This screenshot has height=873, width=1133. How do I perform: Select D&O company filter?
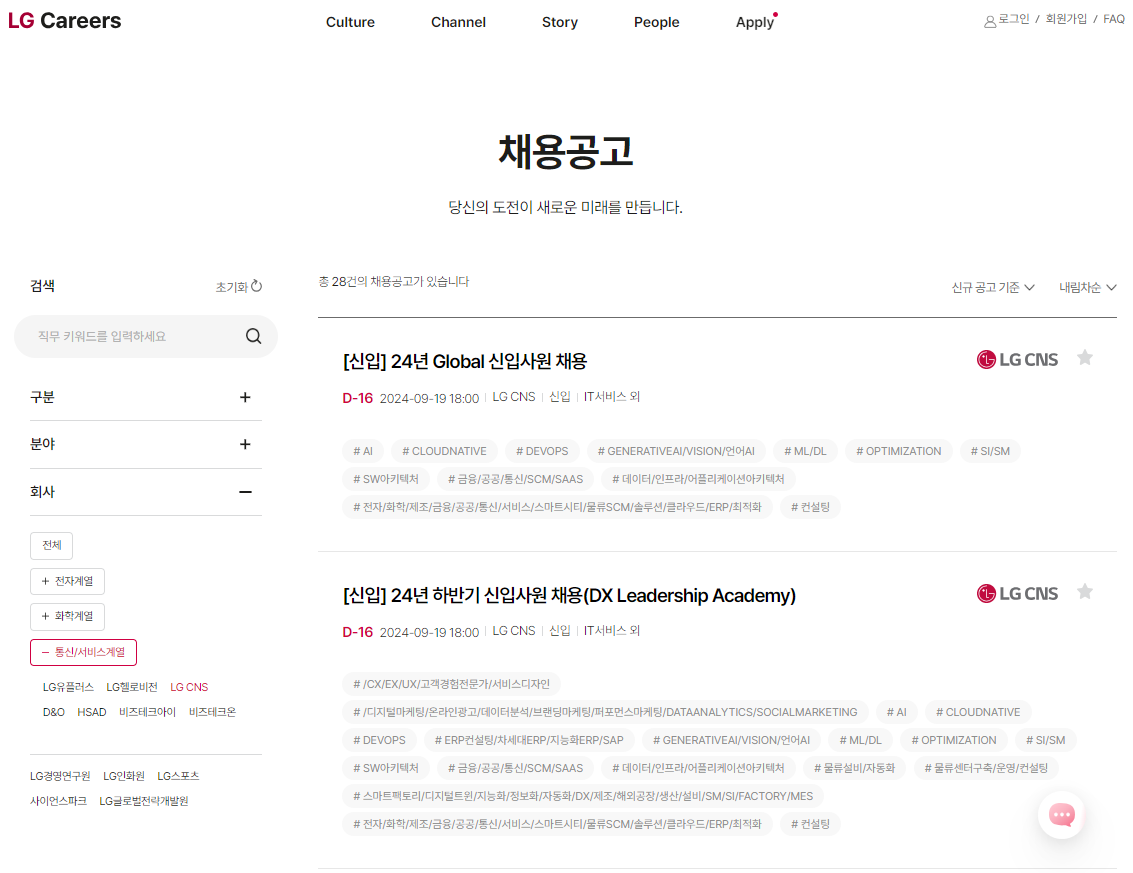pyautogui.click(x=53, y=713)
